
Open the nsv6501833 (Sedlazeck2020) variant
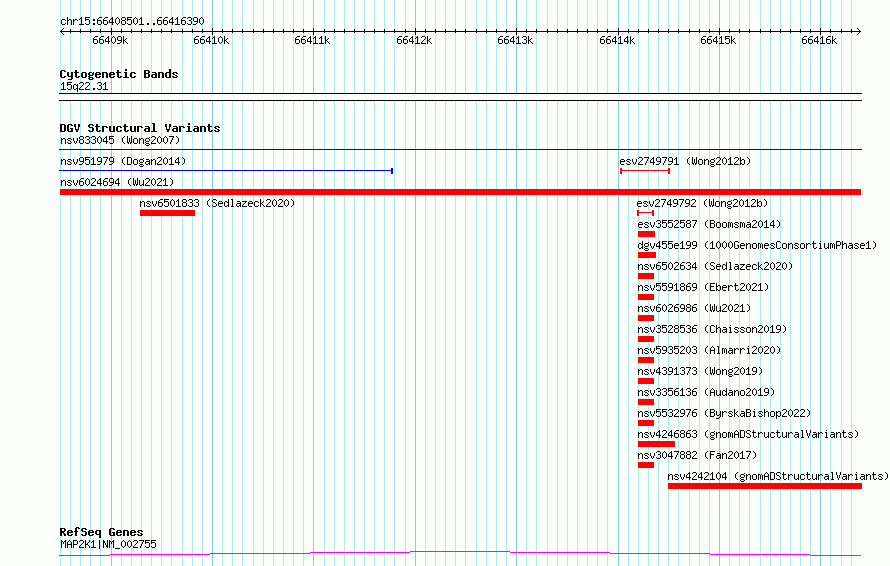[x=217, y=203]
